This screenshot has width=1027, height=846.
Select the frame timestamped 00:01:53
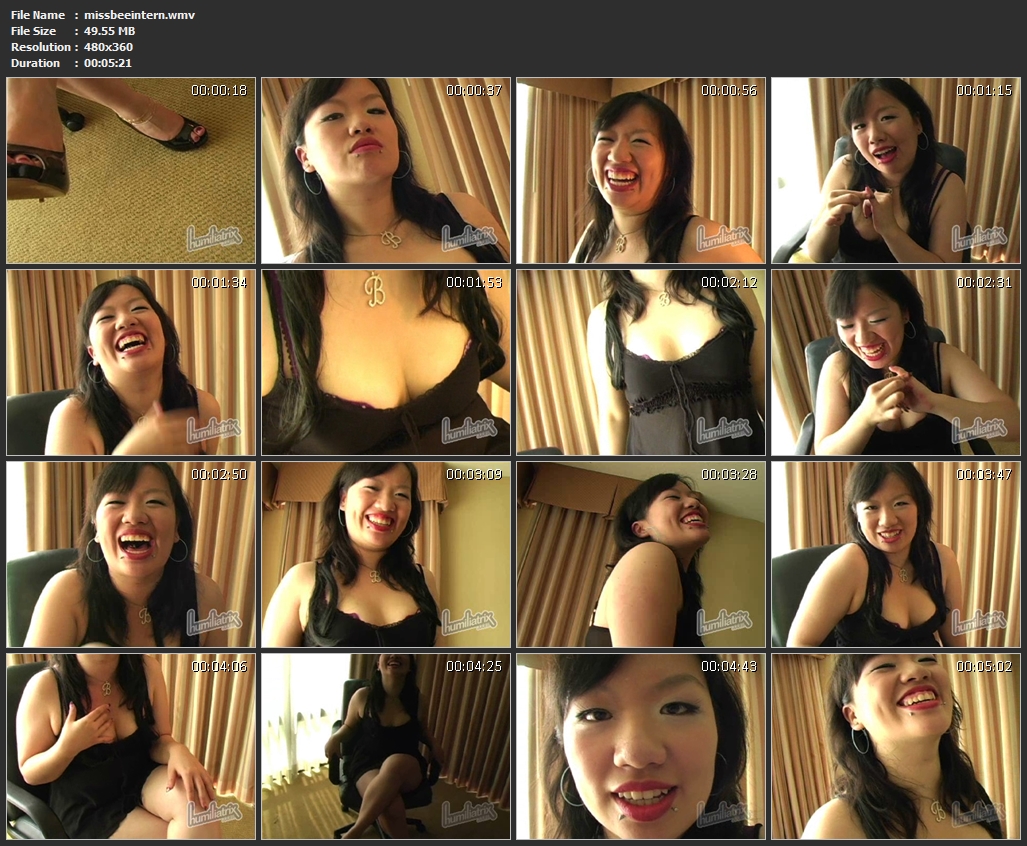point(386,363)
